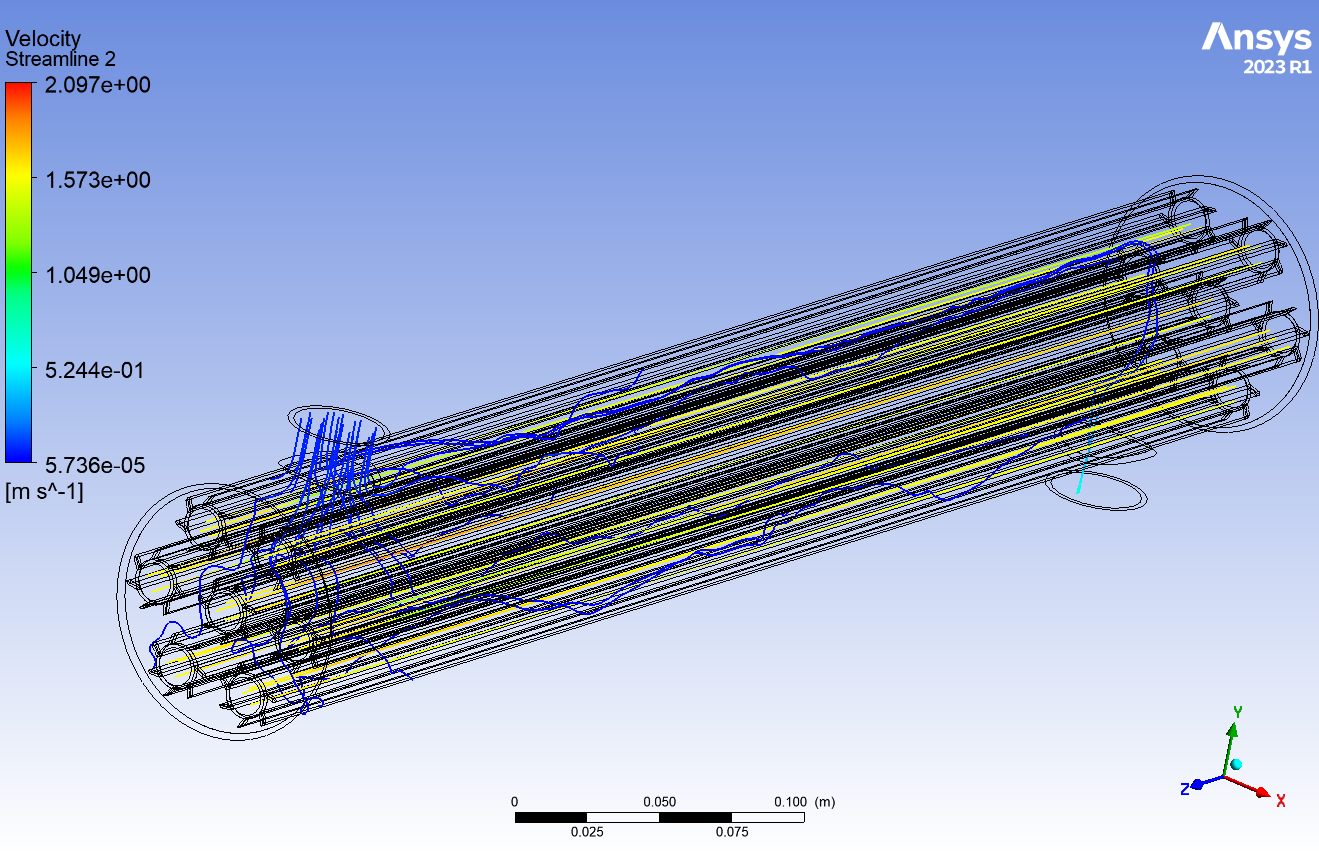This screenshot has height=857, width=1319.
Task: Click the legend value 1.049e+00
Action: pyautogui.click(x=97, y=275)
